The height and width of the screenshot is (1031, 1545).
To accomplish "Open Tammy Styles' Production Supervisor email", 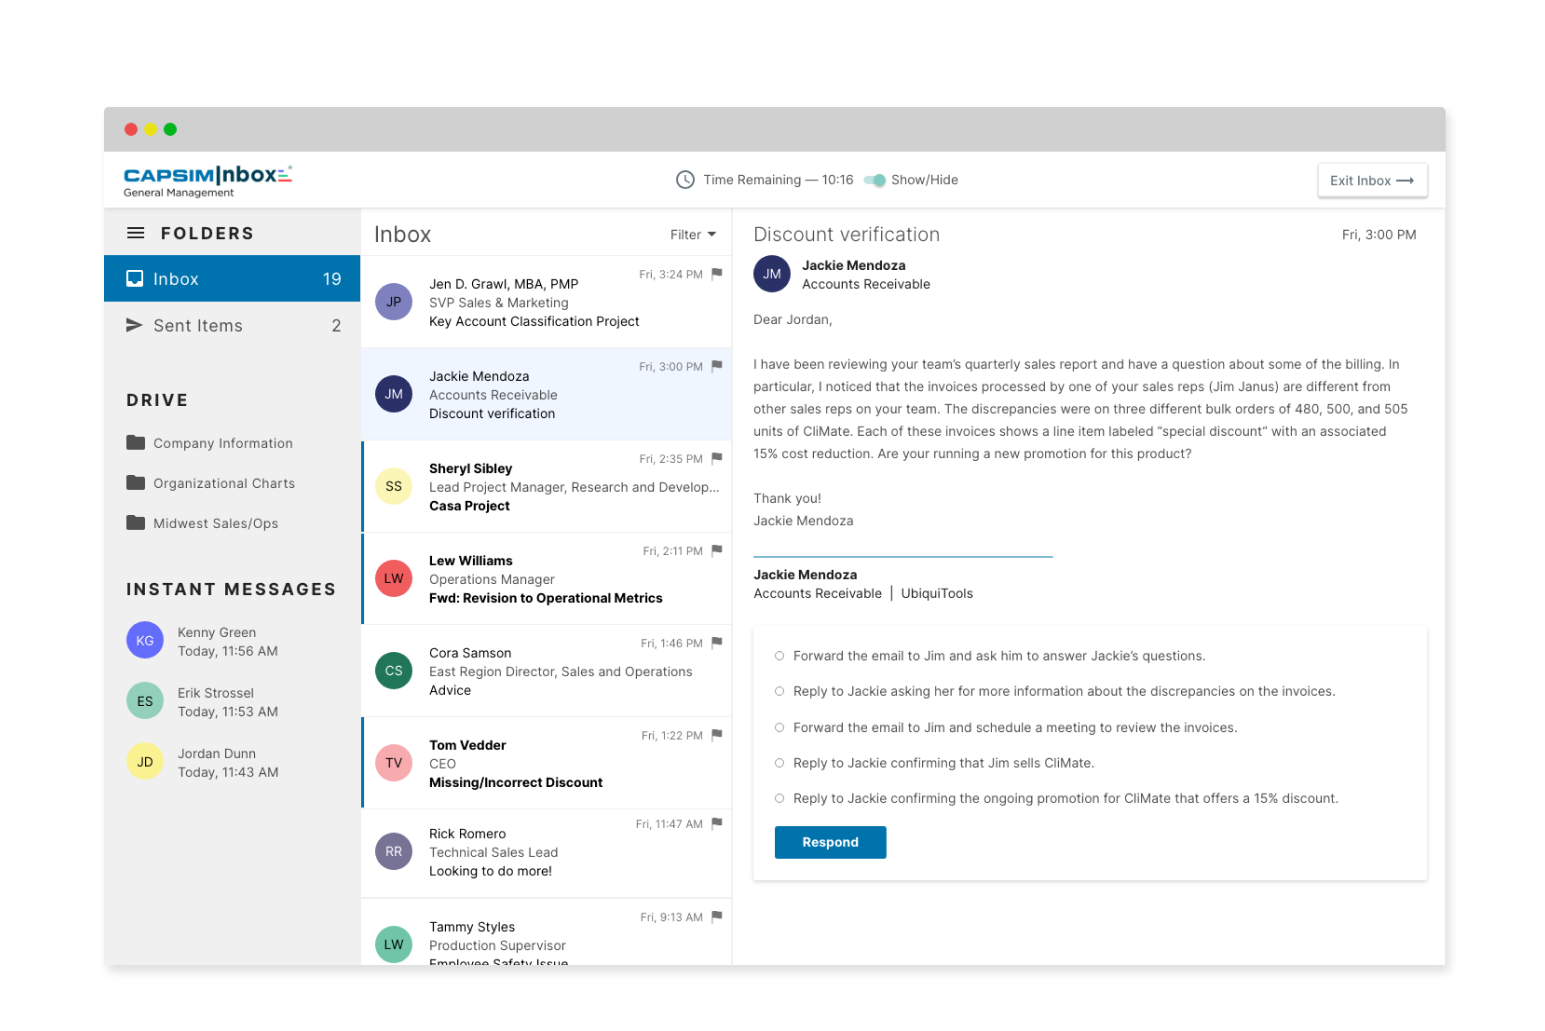I will coord(547,932).
